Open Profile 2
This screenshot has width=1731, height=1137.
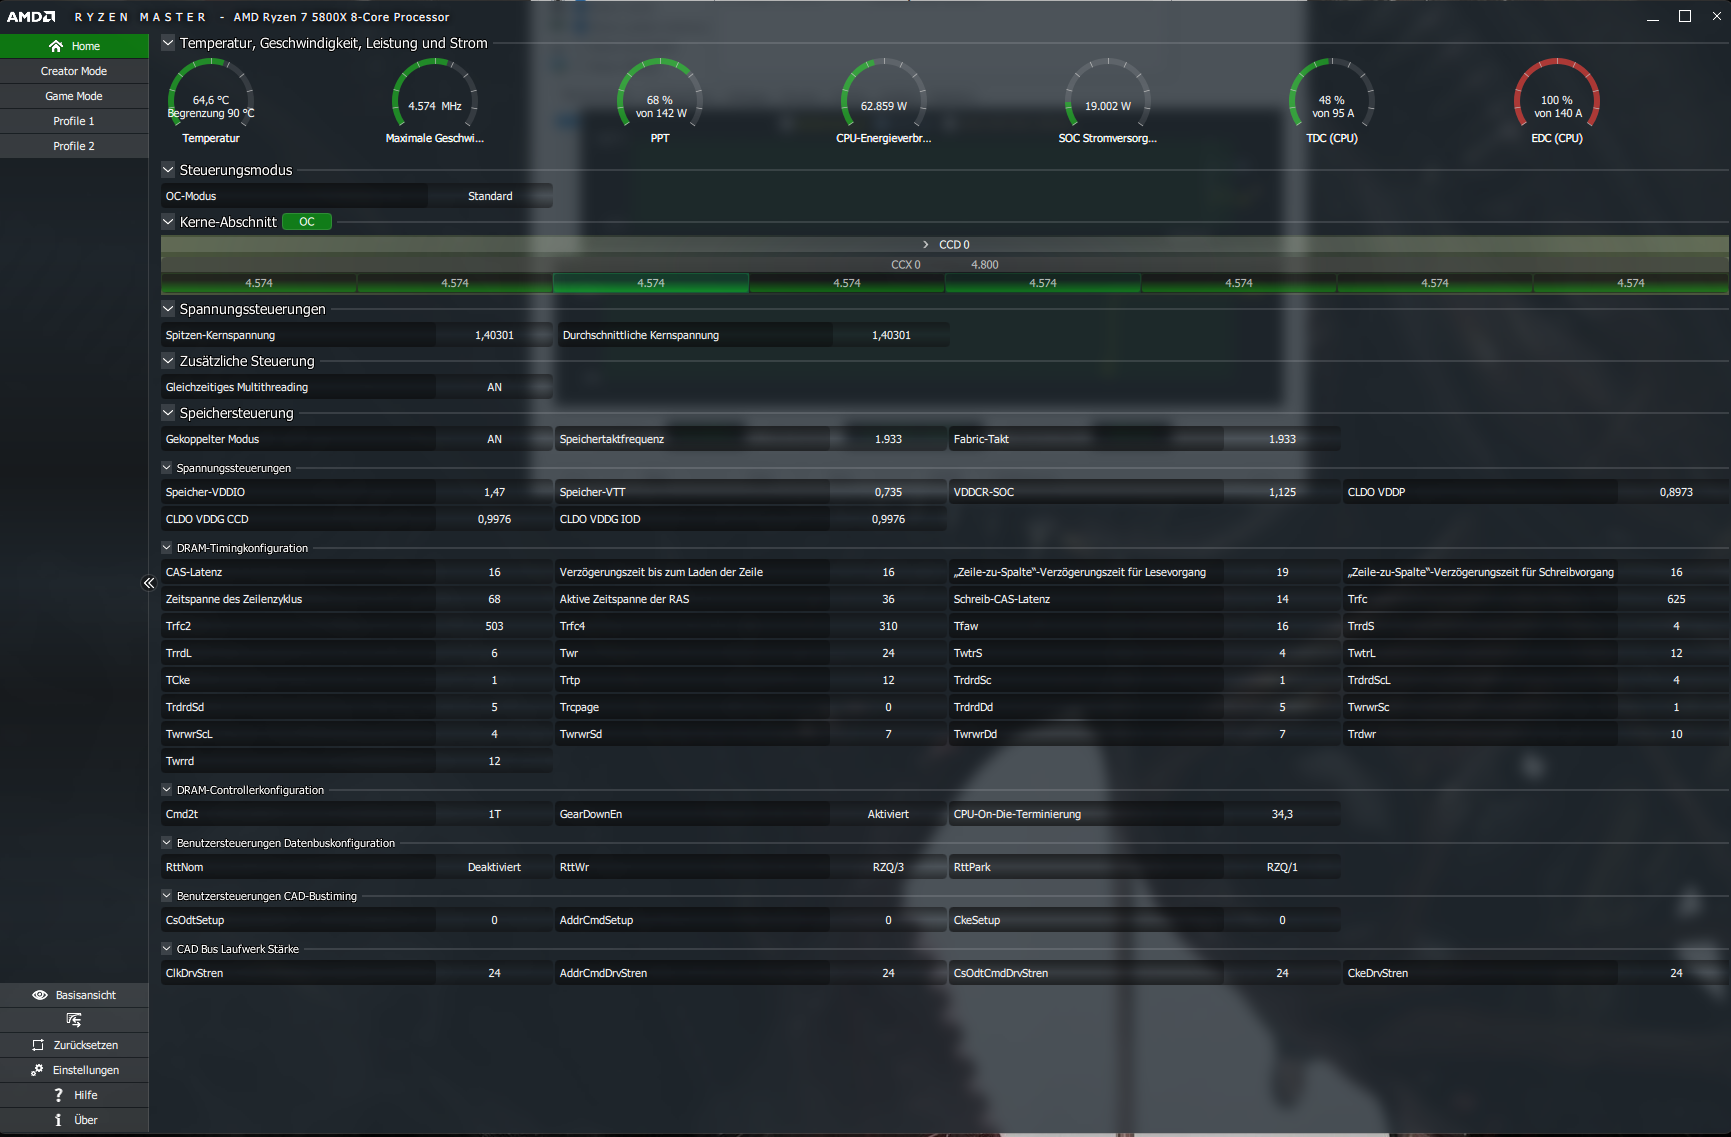[x=74, y=146]
